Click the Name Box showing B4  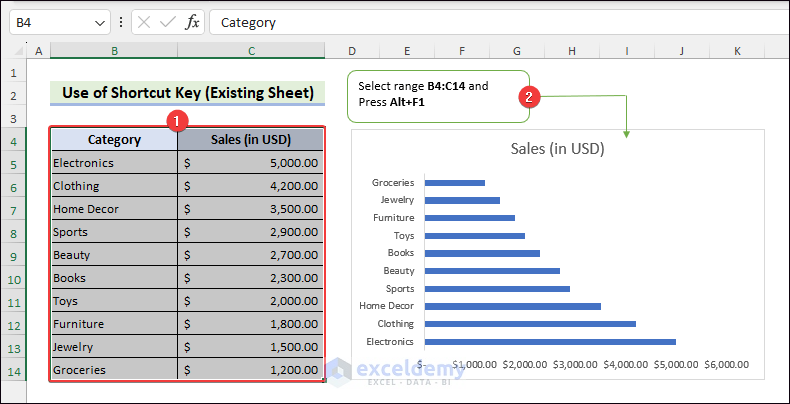click(x=50, y=22)
